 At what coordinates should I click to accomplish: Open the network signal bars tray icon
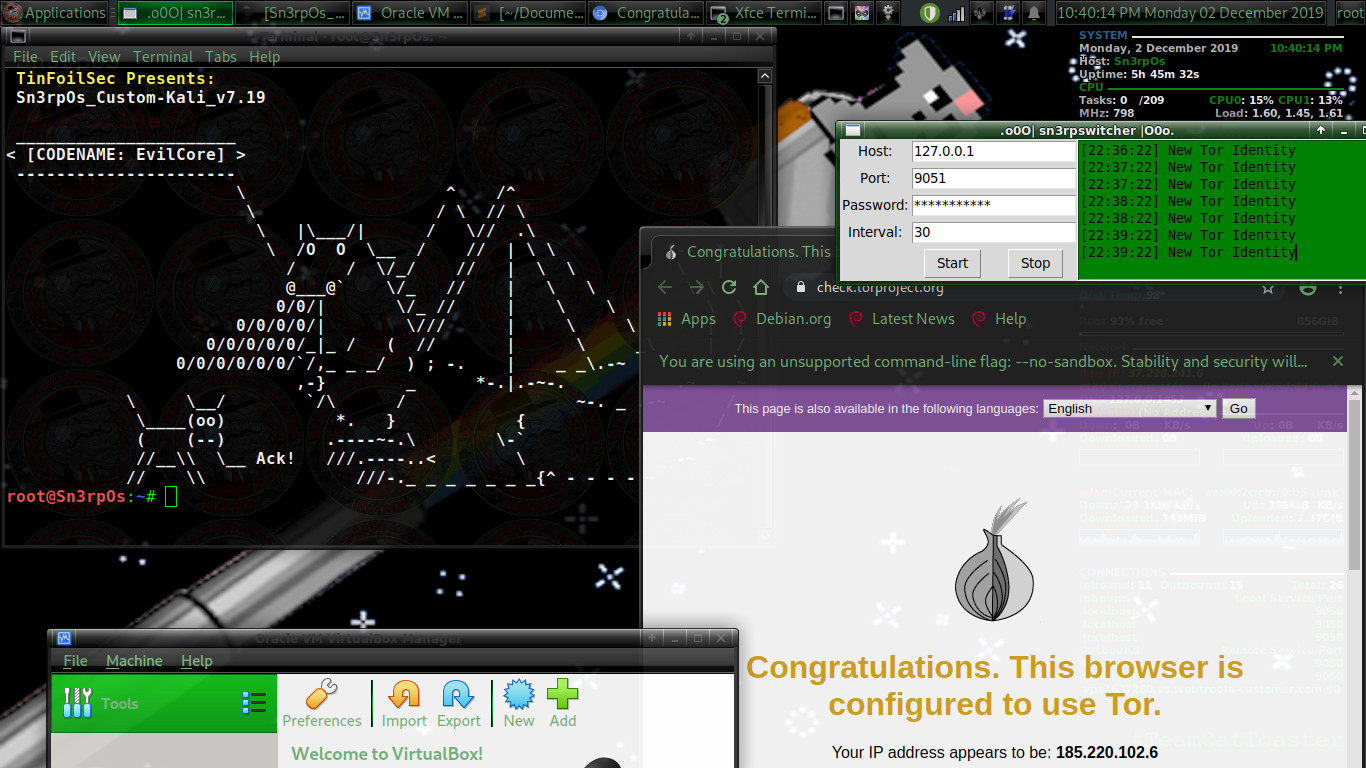tap(957, 13)
